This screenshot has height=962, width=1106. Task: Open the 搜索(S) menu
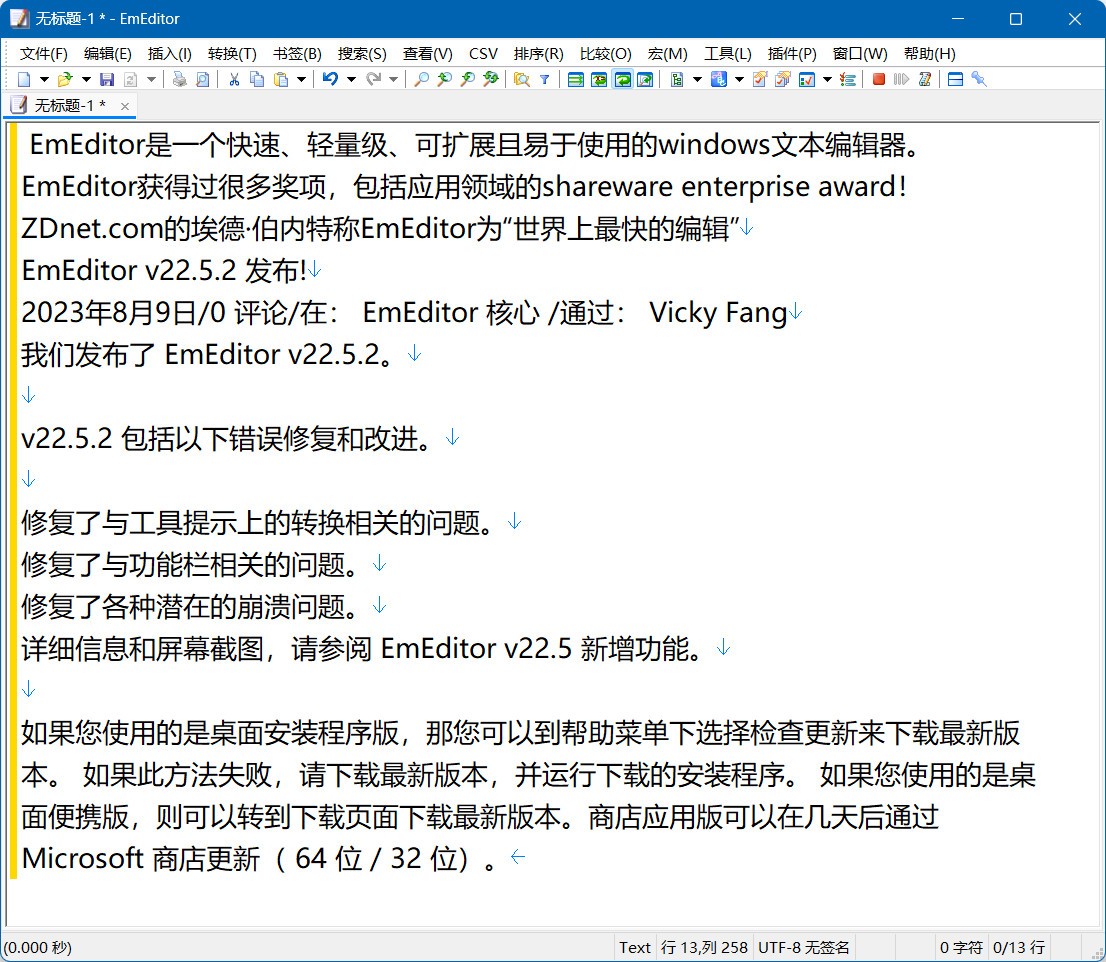click(x=362, y=54)
